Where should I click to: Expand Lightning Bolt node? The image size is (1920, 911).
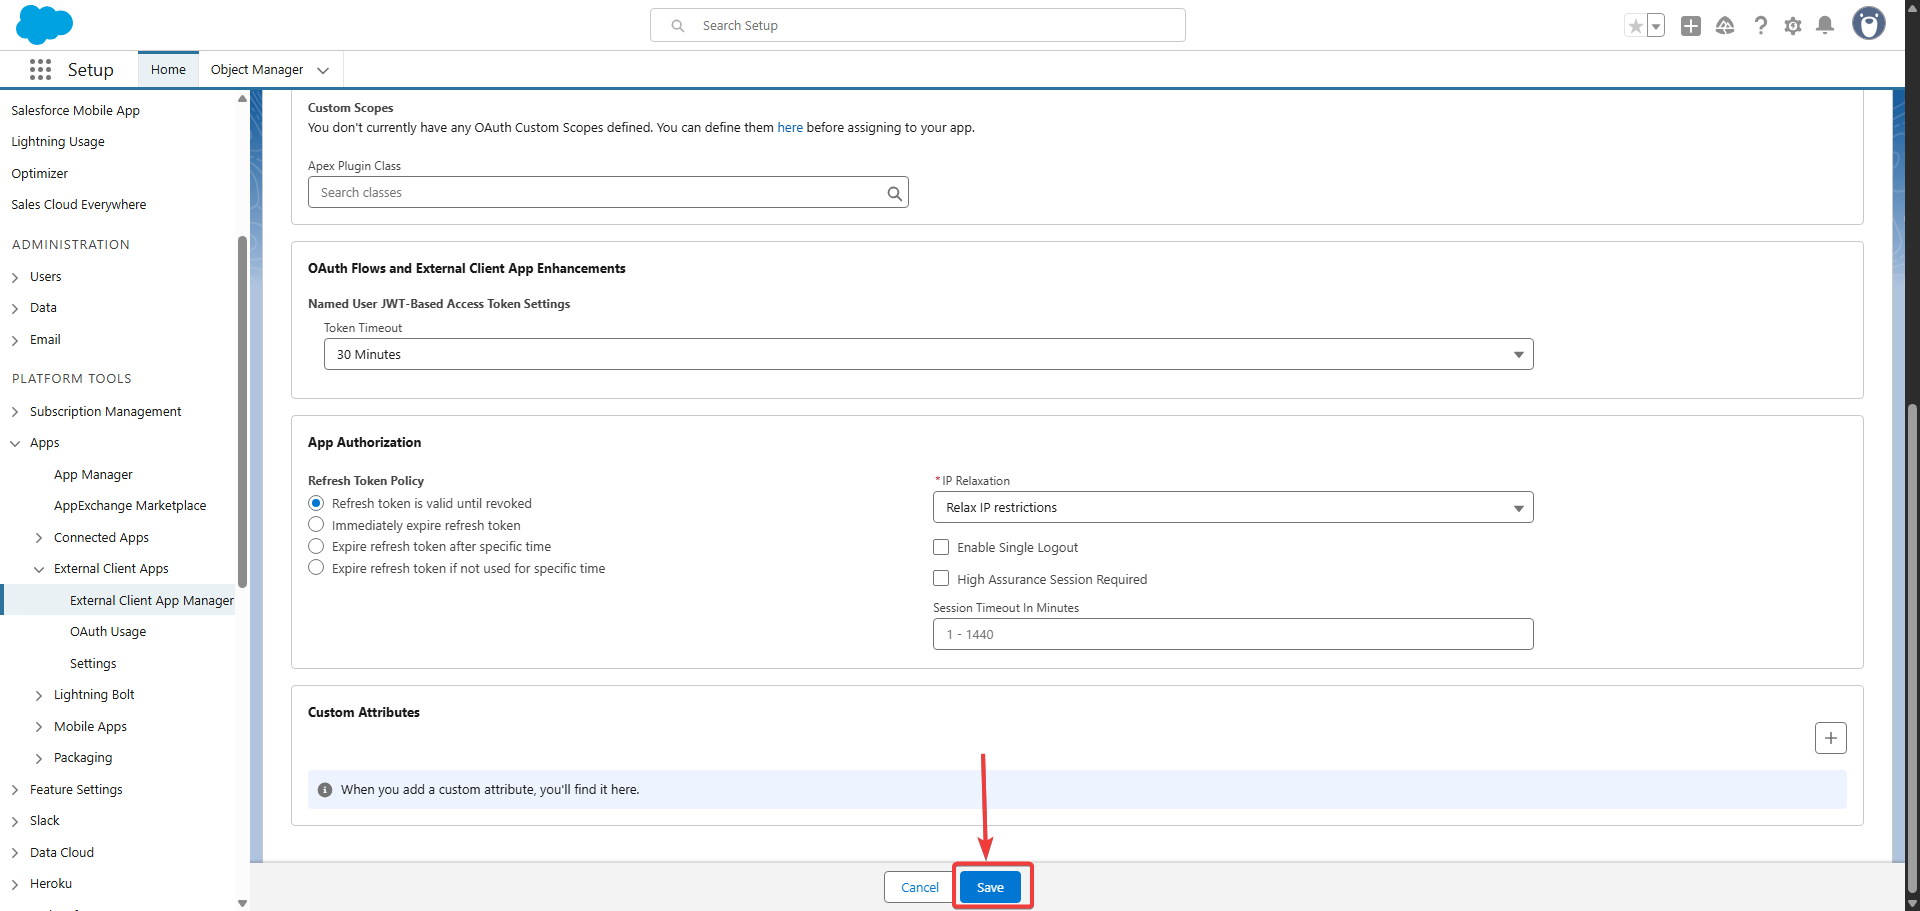[39, 695]
